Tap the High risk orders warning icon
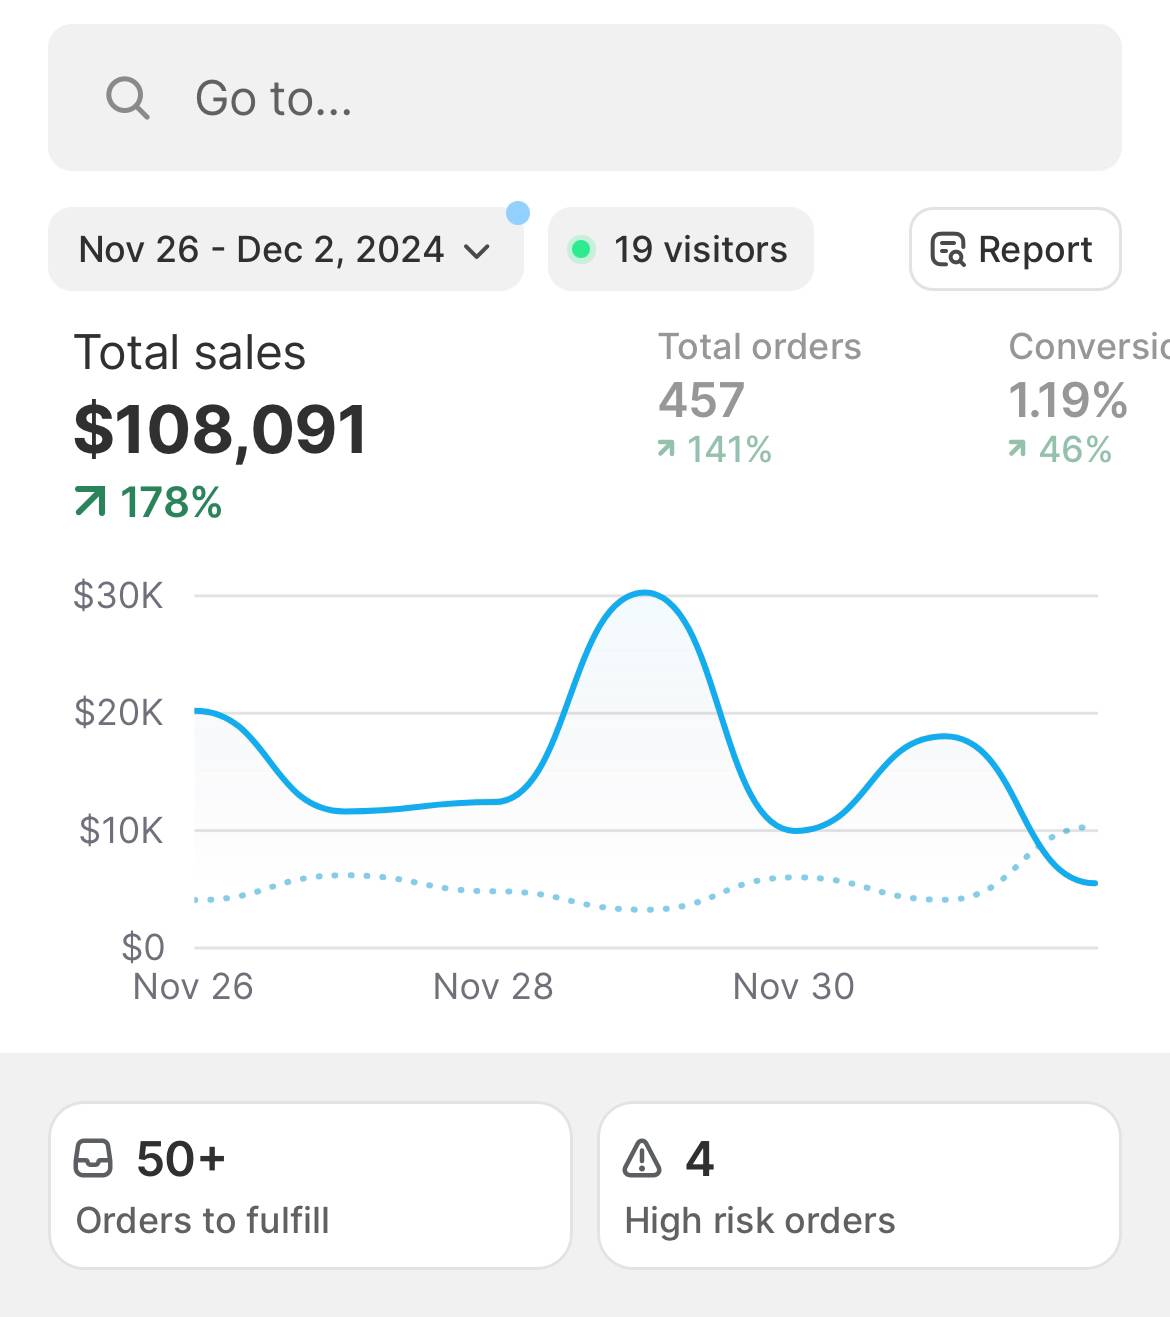This screenshot has width=1170, height=1317. (642, 1159)
